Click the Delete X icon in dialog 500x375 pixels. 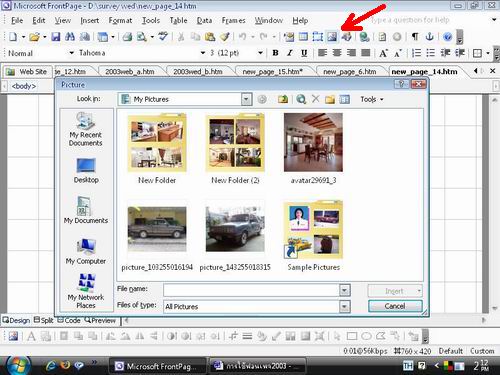315,99
